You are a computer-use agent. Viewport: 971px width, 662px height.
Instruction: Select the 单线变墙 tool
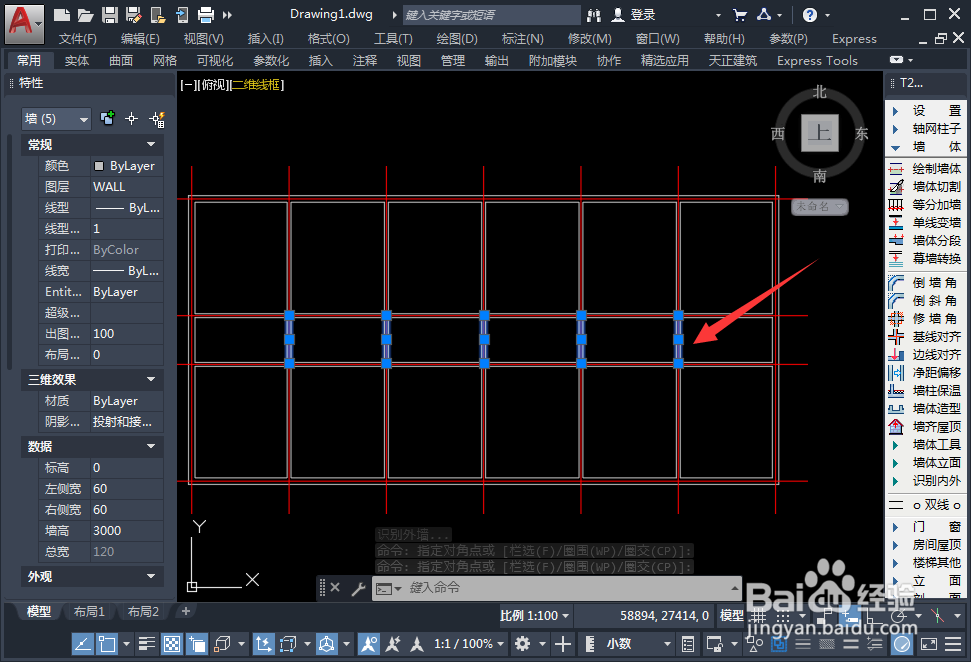(x=926, y=222)
